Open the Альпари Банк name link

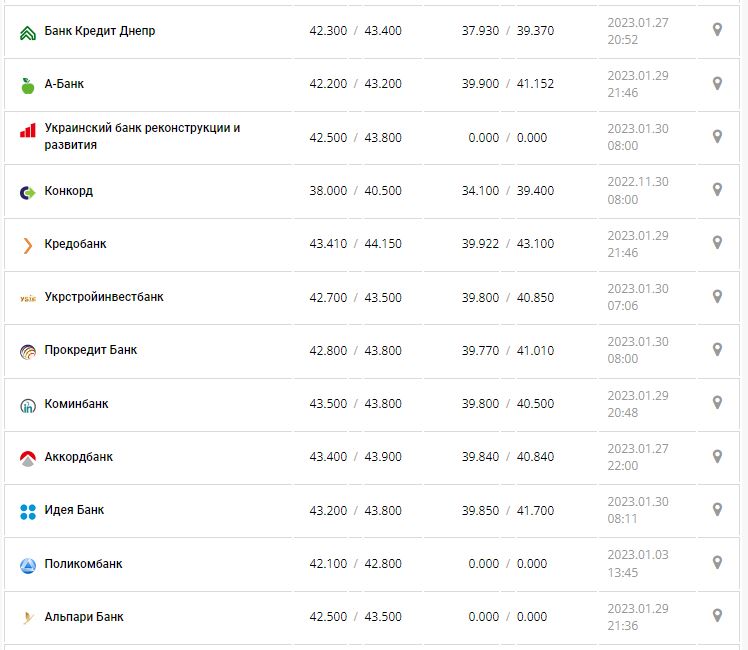point(84,617)
